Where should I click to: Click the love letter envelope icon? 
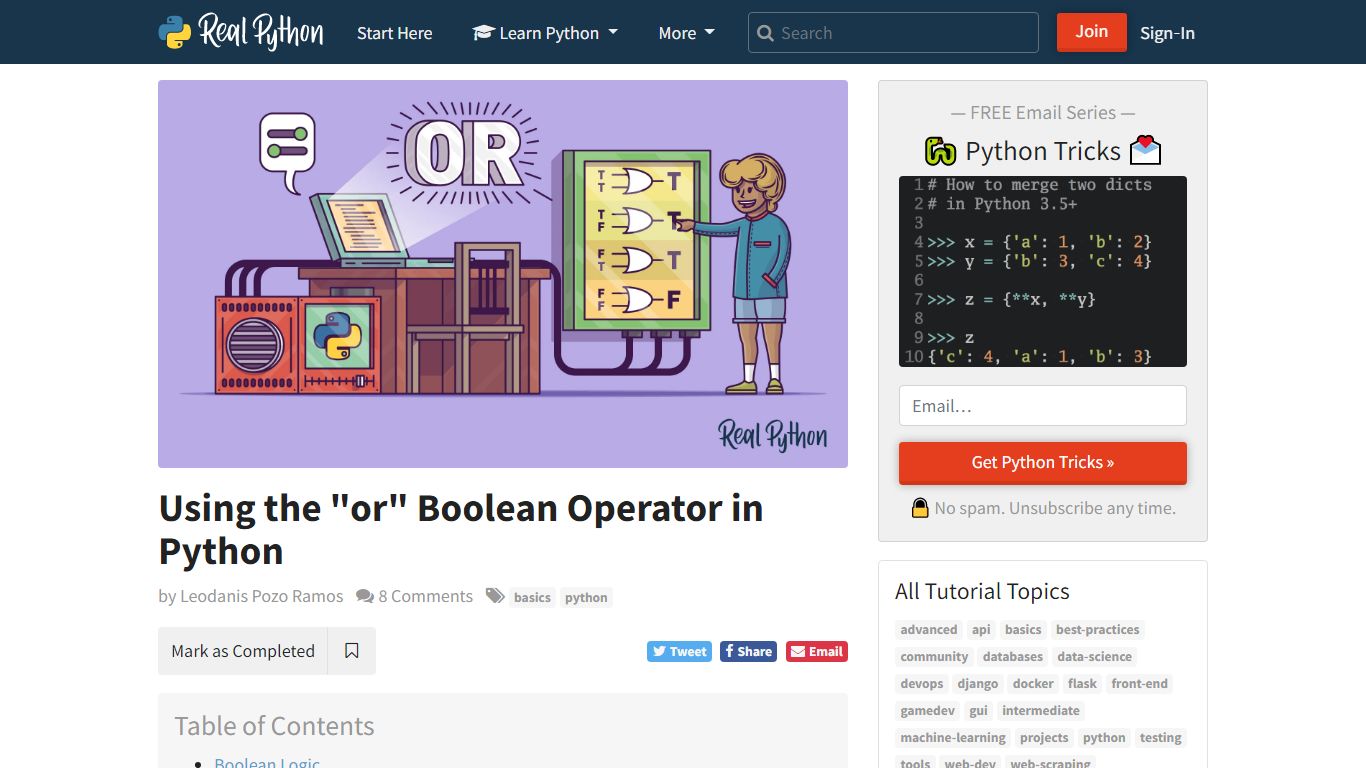point(1145,150)
